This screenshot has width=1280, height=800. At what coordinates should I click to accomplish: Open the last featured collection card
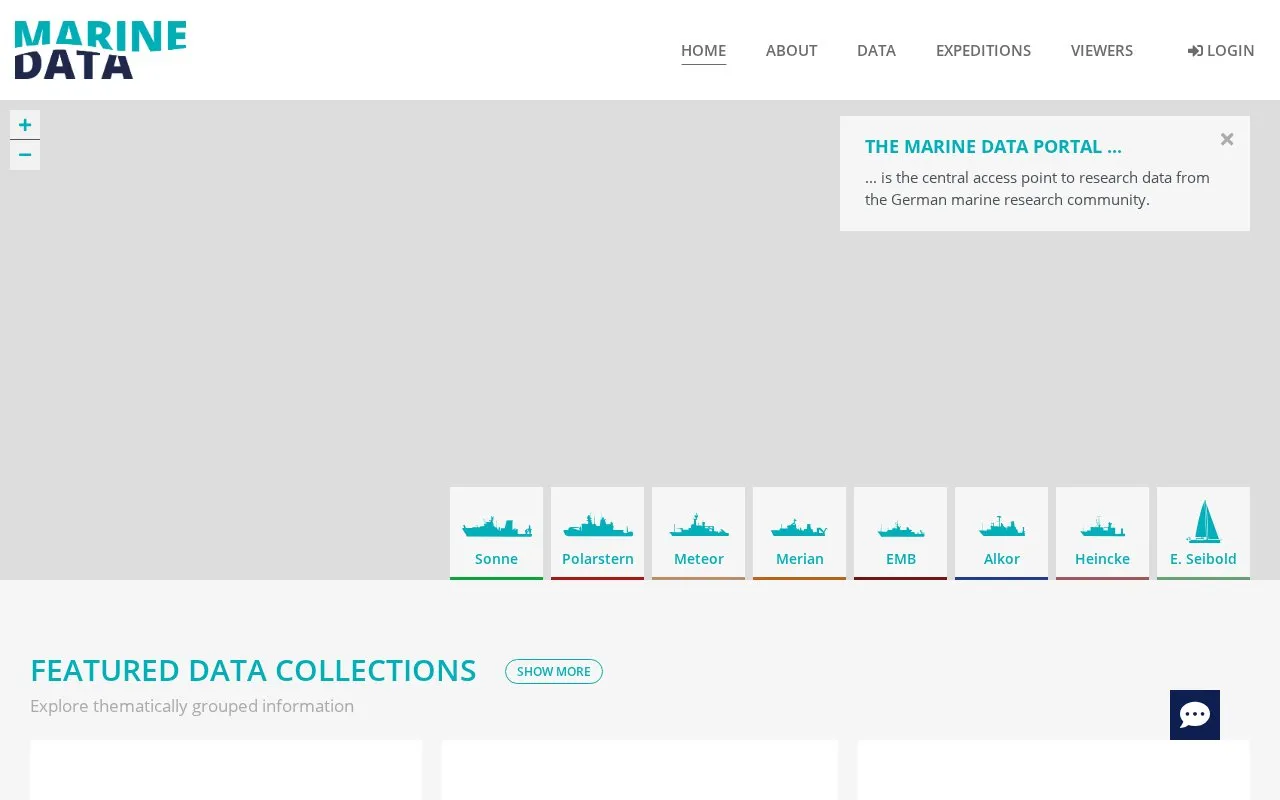coord(1054,770)
